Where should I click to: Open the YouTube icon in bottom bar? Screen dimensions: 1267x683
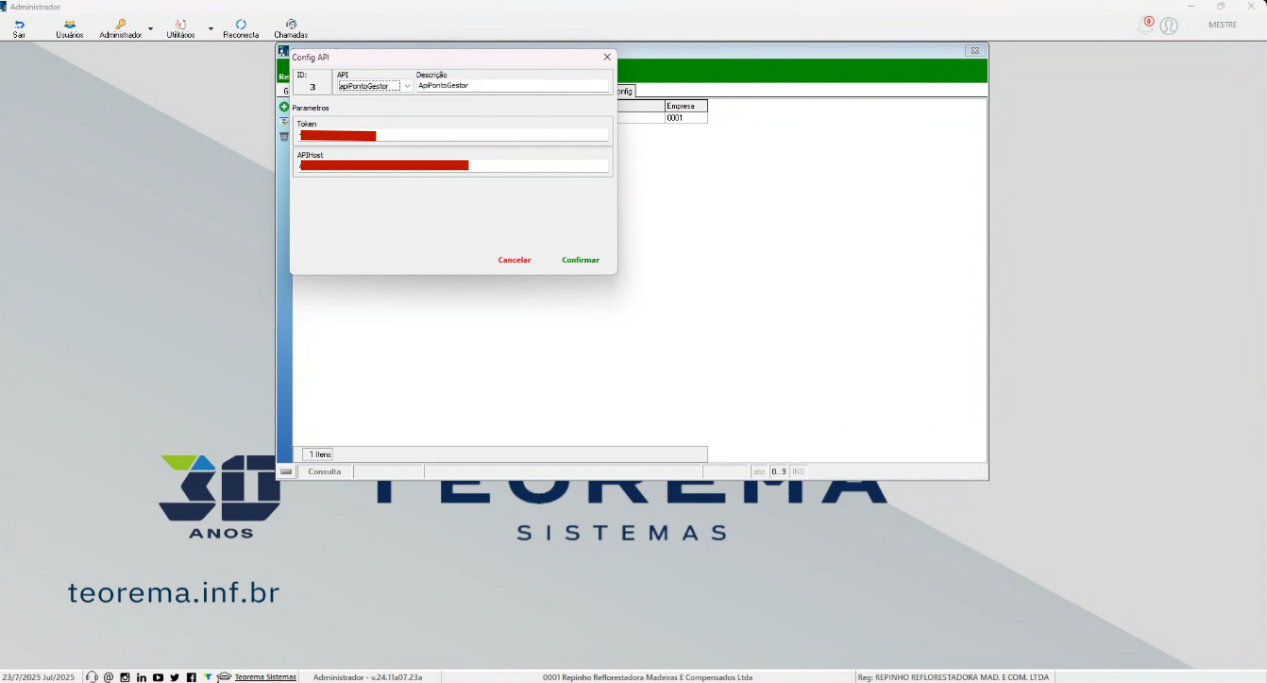coord(158,677)
